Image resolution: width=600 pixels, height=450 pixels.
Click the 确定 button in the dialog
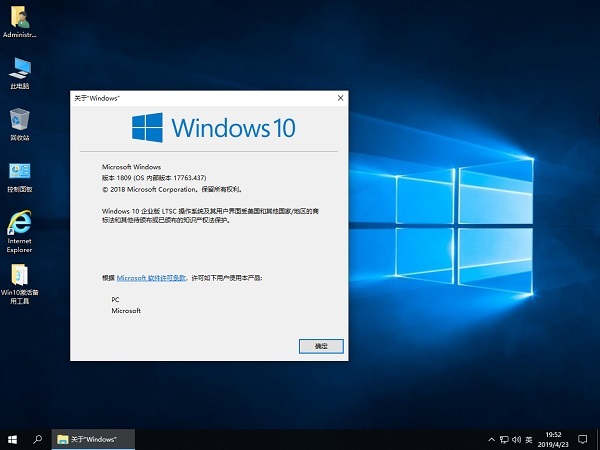click(x=321, y=345)
